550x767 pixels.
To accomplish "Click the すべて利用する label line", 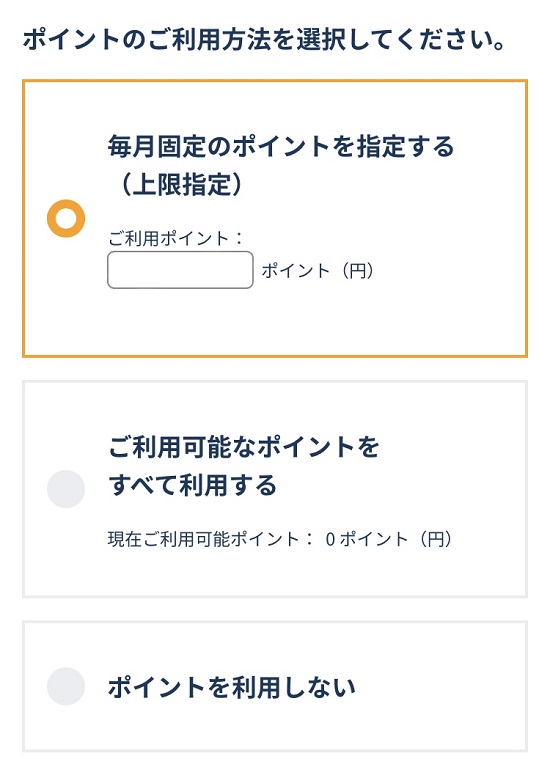I will click(x=192, y=485).
